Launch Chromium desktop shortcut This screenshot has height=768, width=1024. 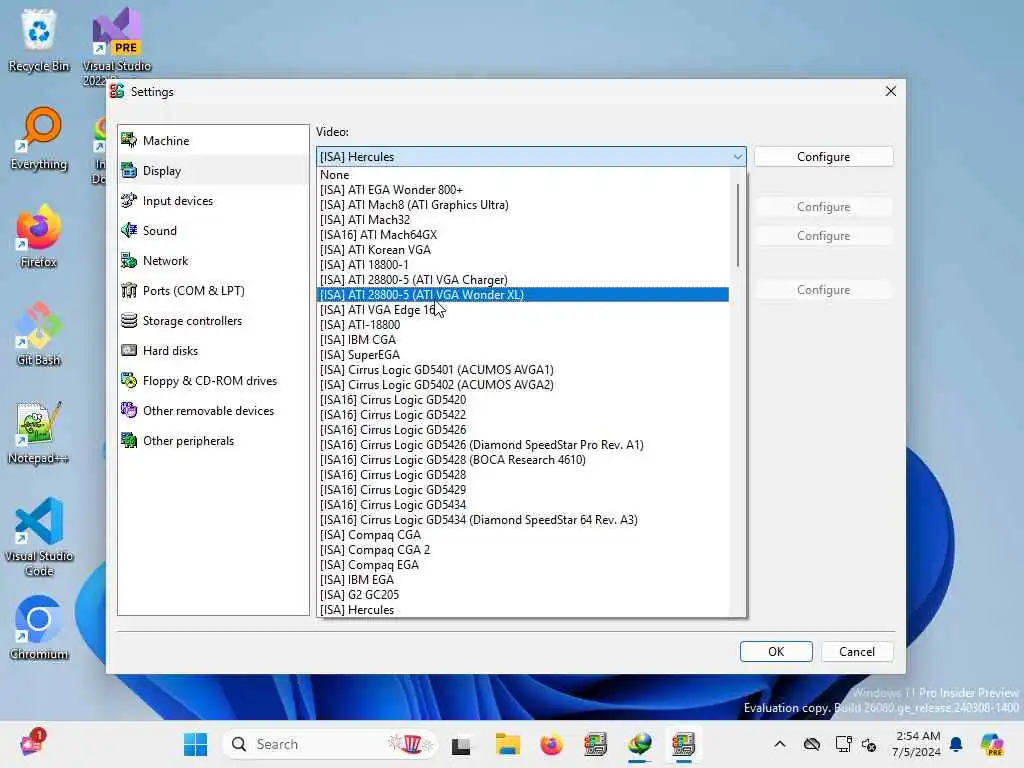(39, 628)
